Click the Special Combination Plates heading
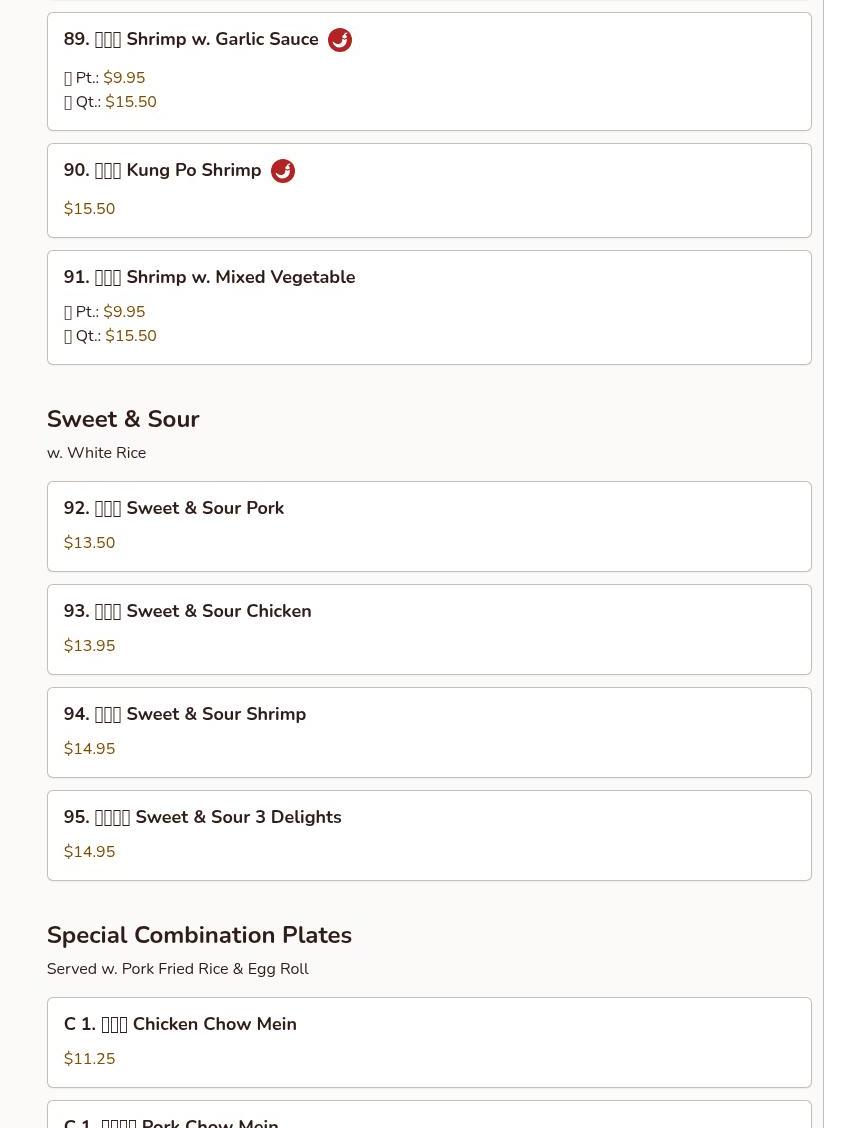Viewport: 844px width, 1128px height. coord(199,935)
